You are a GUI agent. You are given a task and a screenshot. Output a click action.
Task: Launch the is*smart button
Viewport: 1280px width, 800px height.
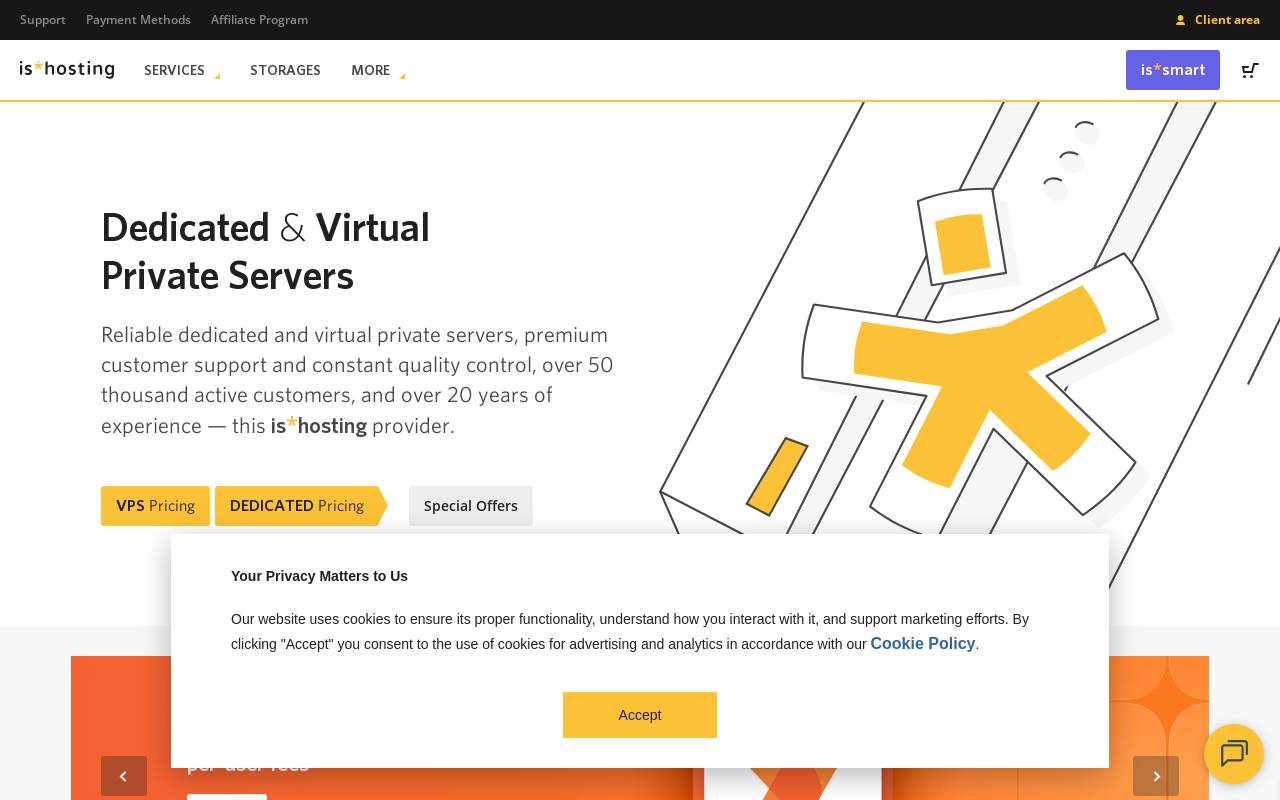pos(1173,70)
